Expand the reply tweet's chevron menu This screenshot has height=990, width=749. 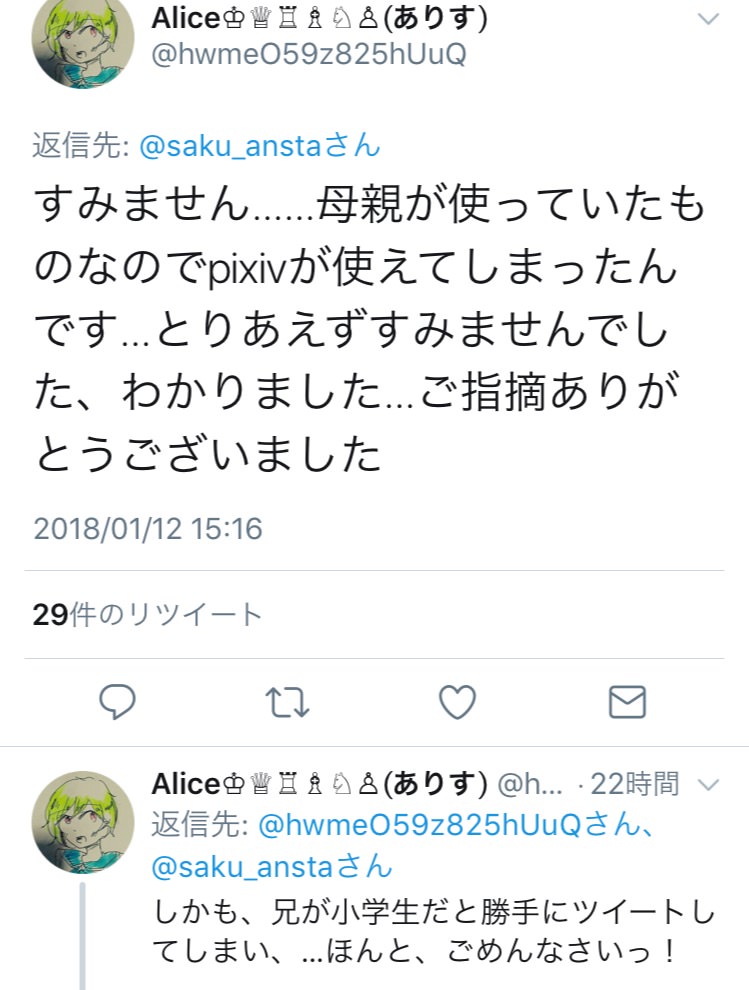(709, 785)
